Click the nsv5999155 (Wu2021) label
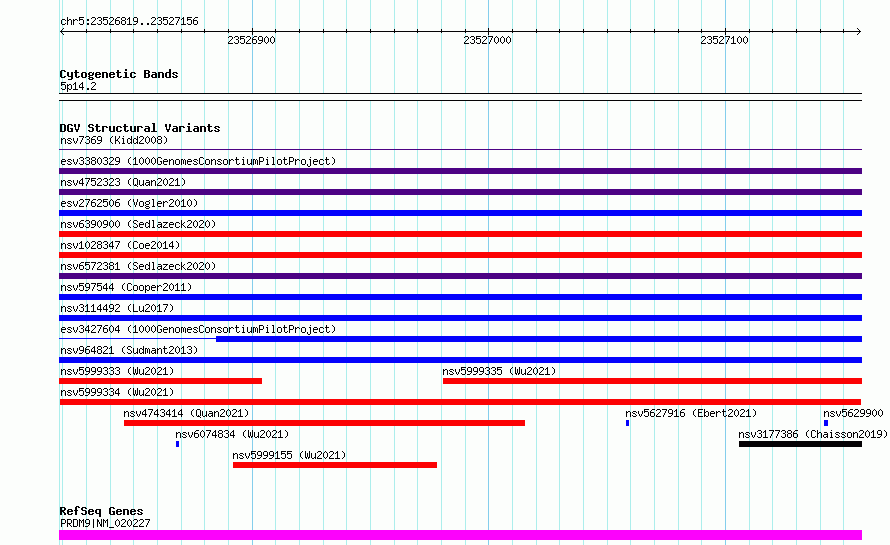The width and height of the screenshot is (890, 545). (289, 455)
